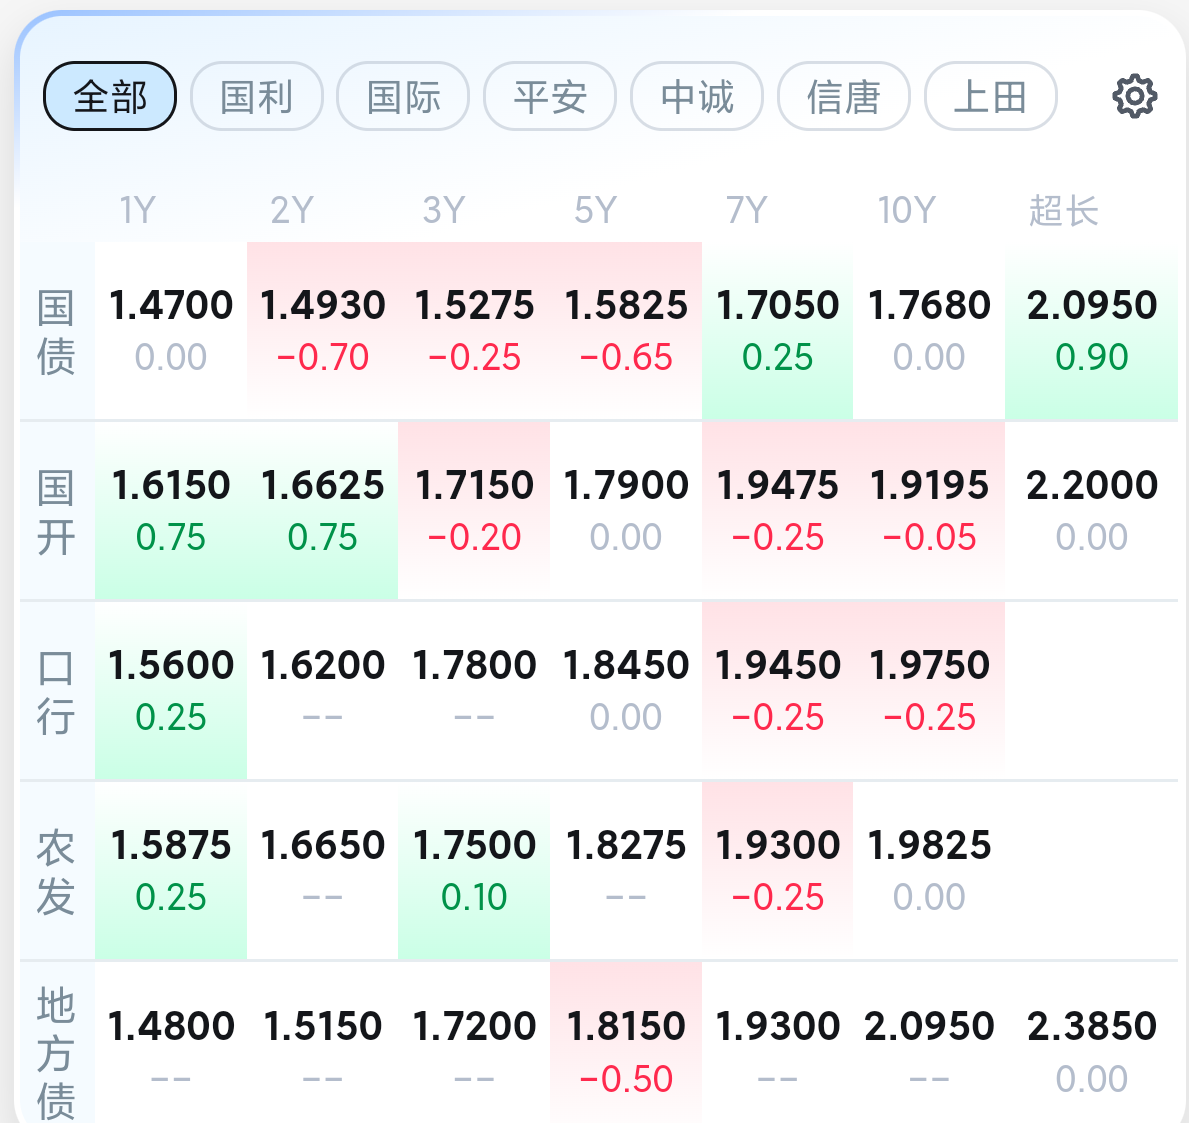Click the 超长 column header
The height and width of the screenshot is (1123, 1189).
pos(1064,211)
